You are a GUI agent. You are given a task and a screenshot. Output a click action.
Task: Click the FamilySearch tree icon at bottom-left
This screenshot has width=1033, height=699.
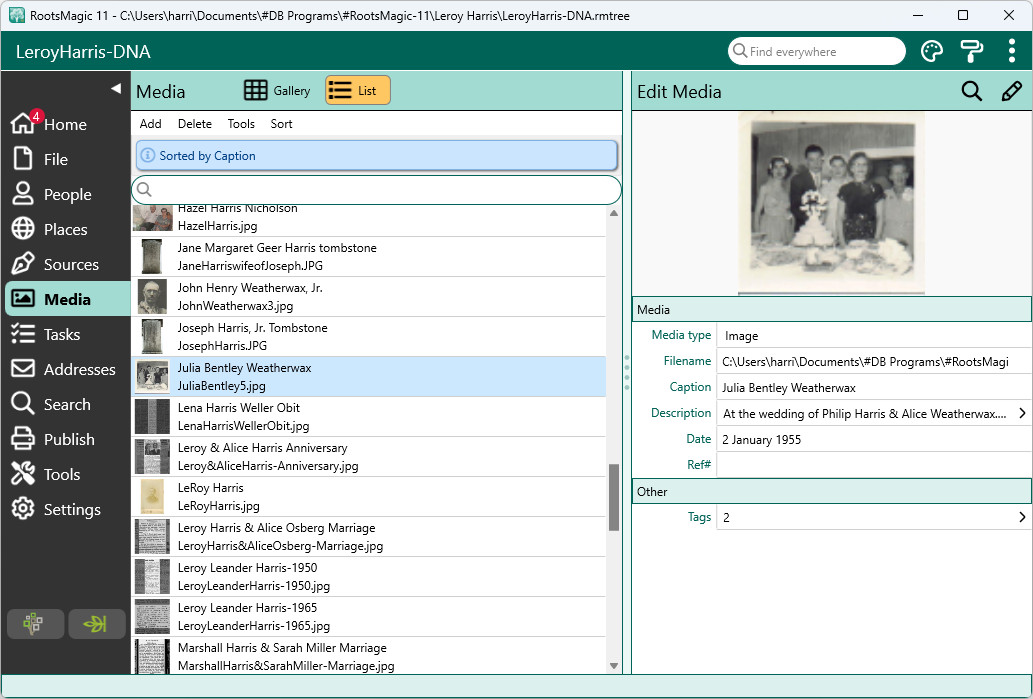(x=36, y=623)
